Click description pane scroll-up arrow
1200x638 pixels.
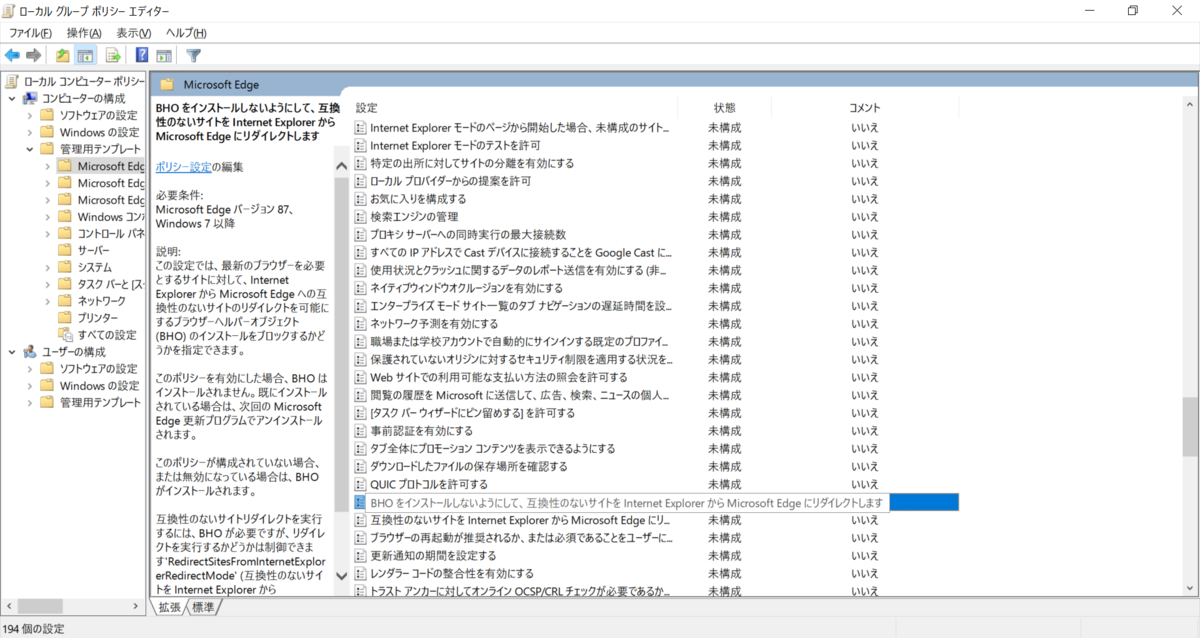340,166
